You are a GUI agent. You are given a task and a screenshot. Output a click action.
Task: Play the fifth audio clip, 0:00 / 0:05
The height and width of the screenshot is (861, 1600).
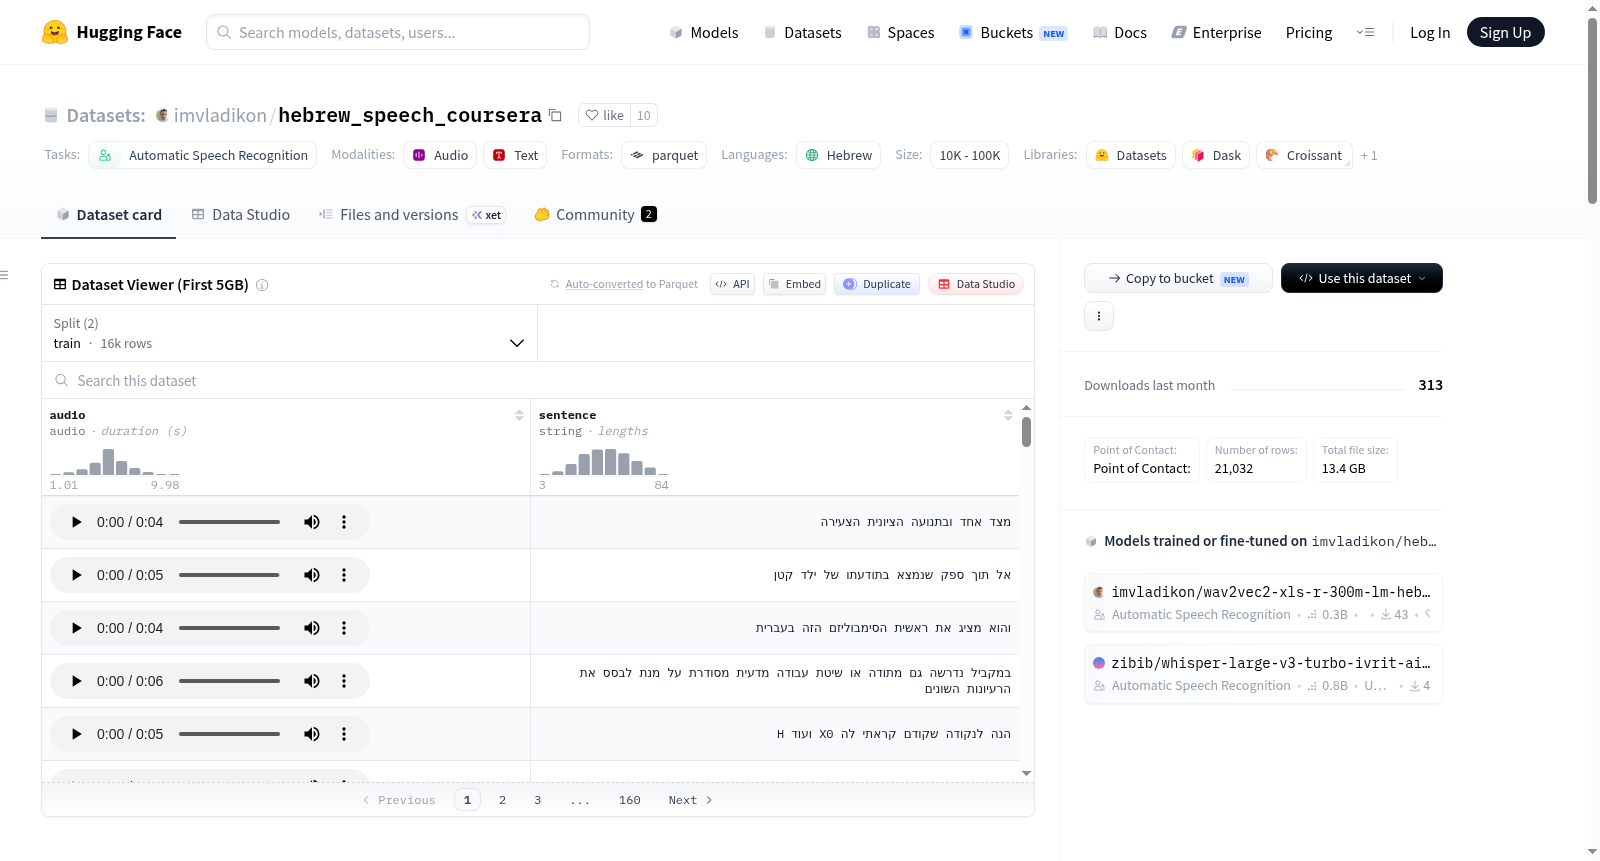[x=76, y=734]
